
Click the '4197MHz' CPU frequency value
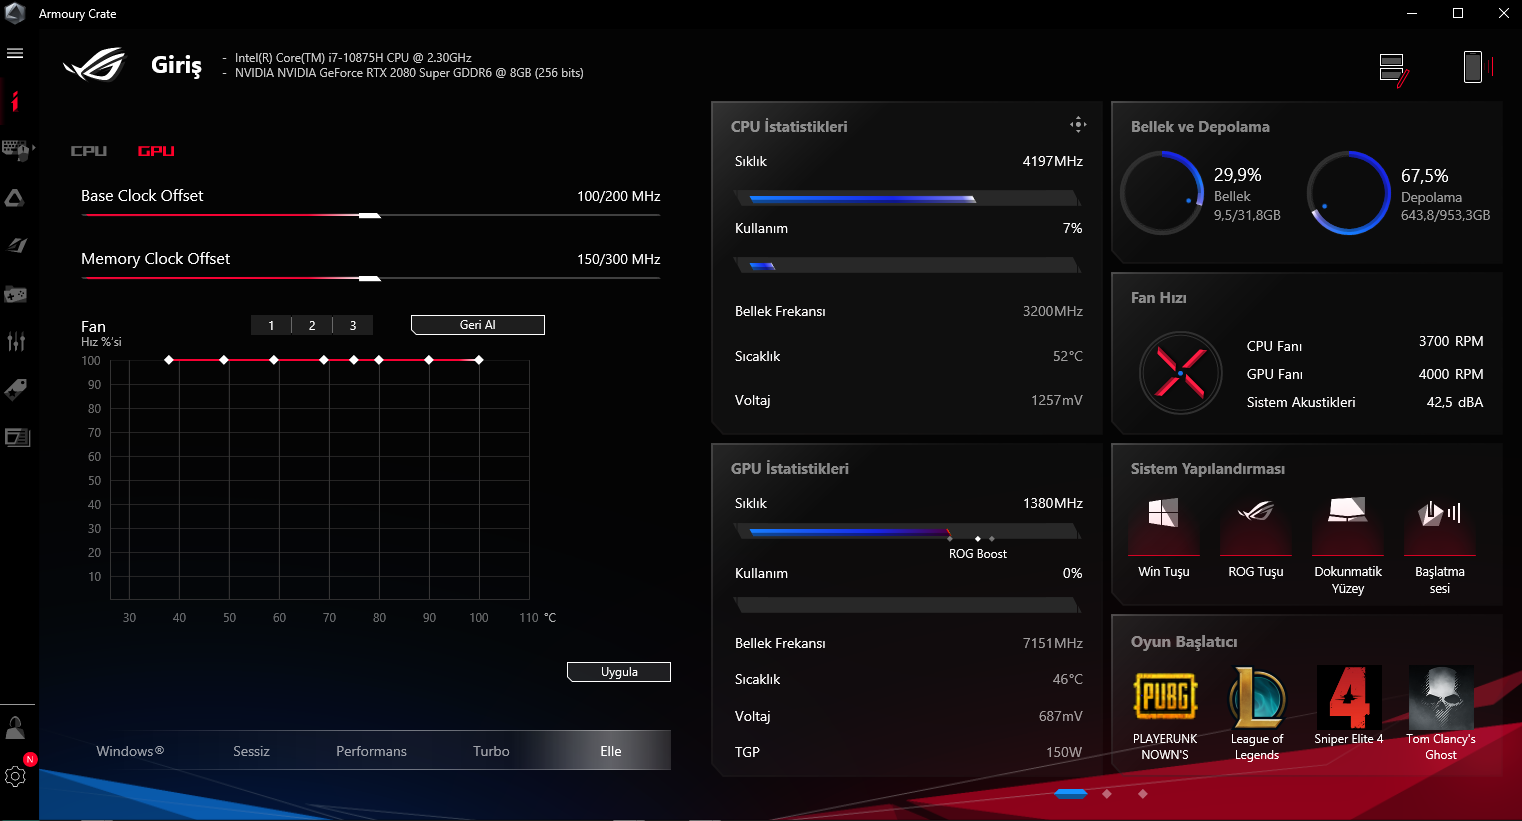point(1053,161)
